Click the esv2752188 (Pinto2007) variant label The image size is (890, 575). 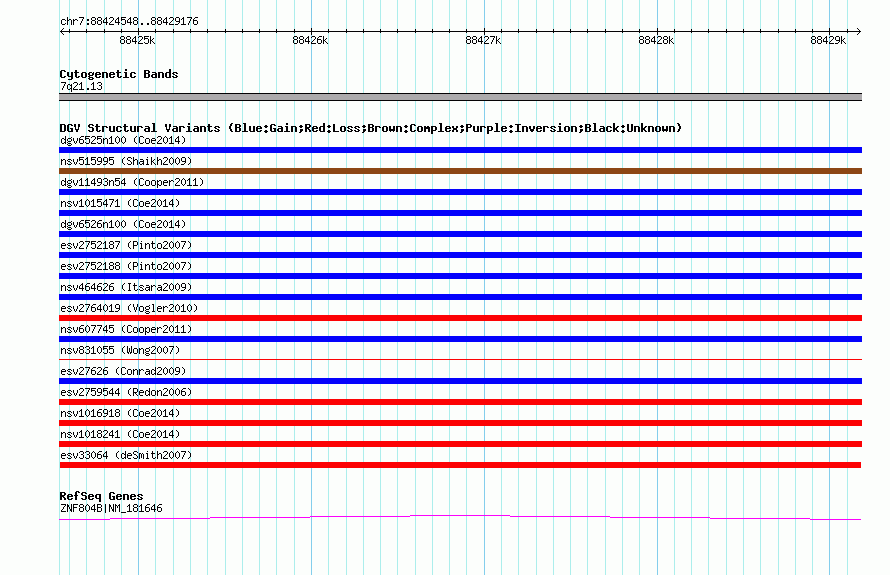tap(126, 266)
